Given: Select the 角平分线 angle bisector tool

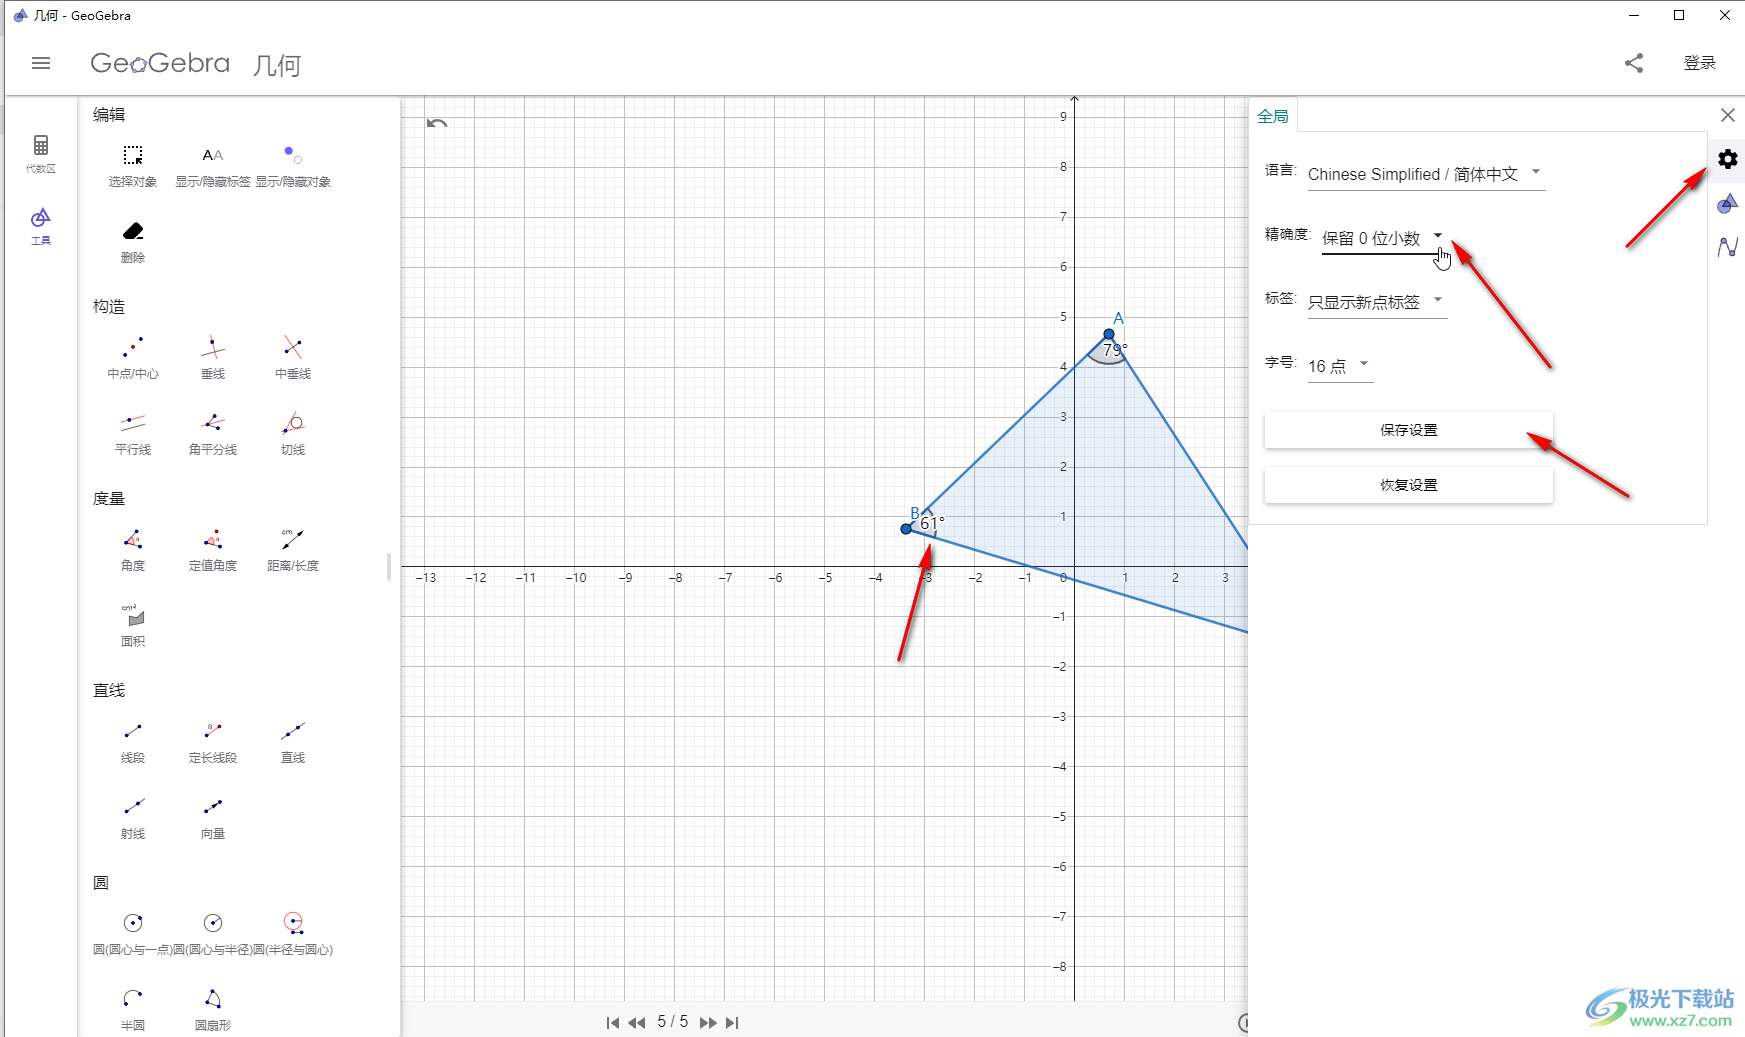Looking at the screenshot, I should click(x=213, y=434).
